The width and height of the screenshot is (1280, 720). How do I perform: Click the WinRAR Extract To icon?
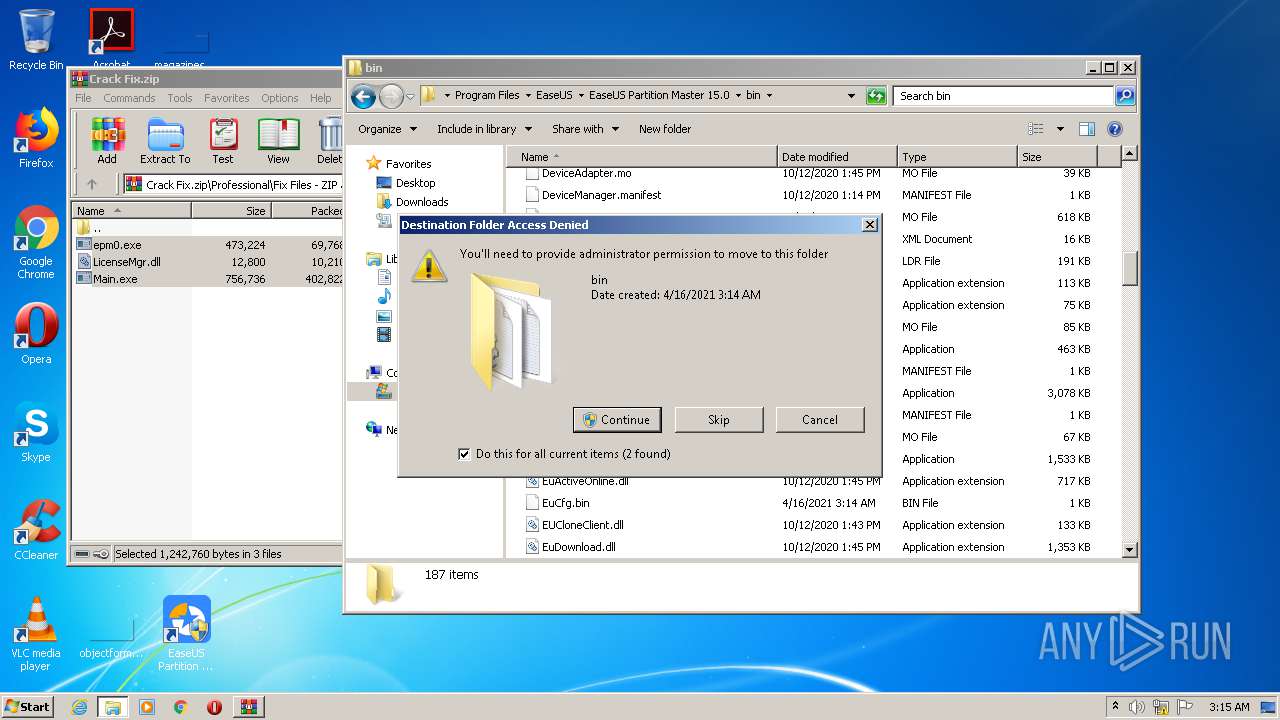pos(165,141)
